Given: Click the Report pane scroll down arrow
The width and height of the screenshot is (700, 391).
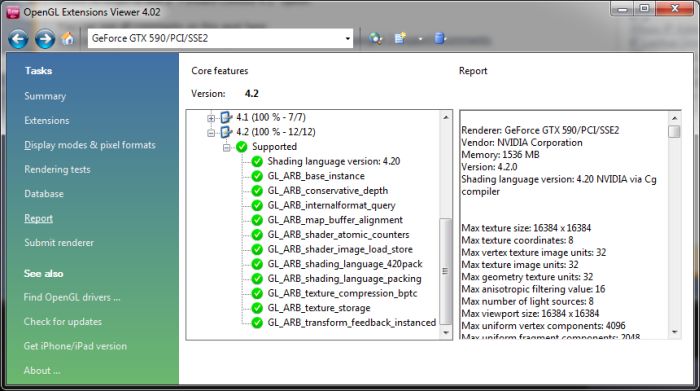Looking at the screenshot, I should point(675,332).
